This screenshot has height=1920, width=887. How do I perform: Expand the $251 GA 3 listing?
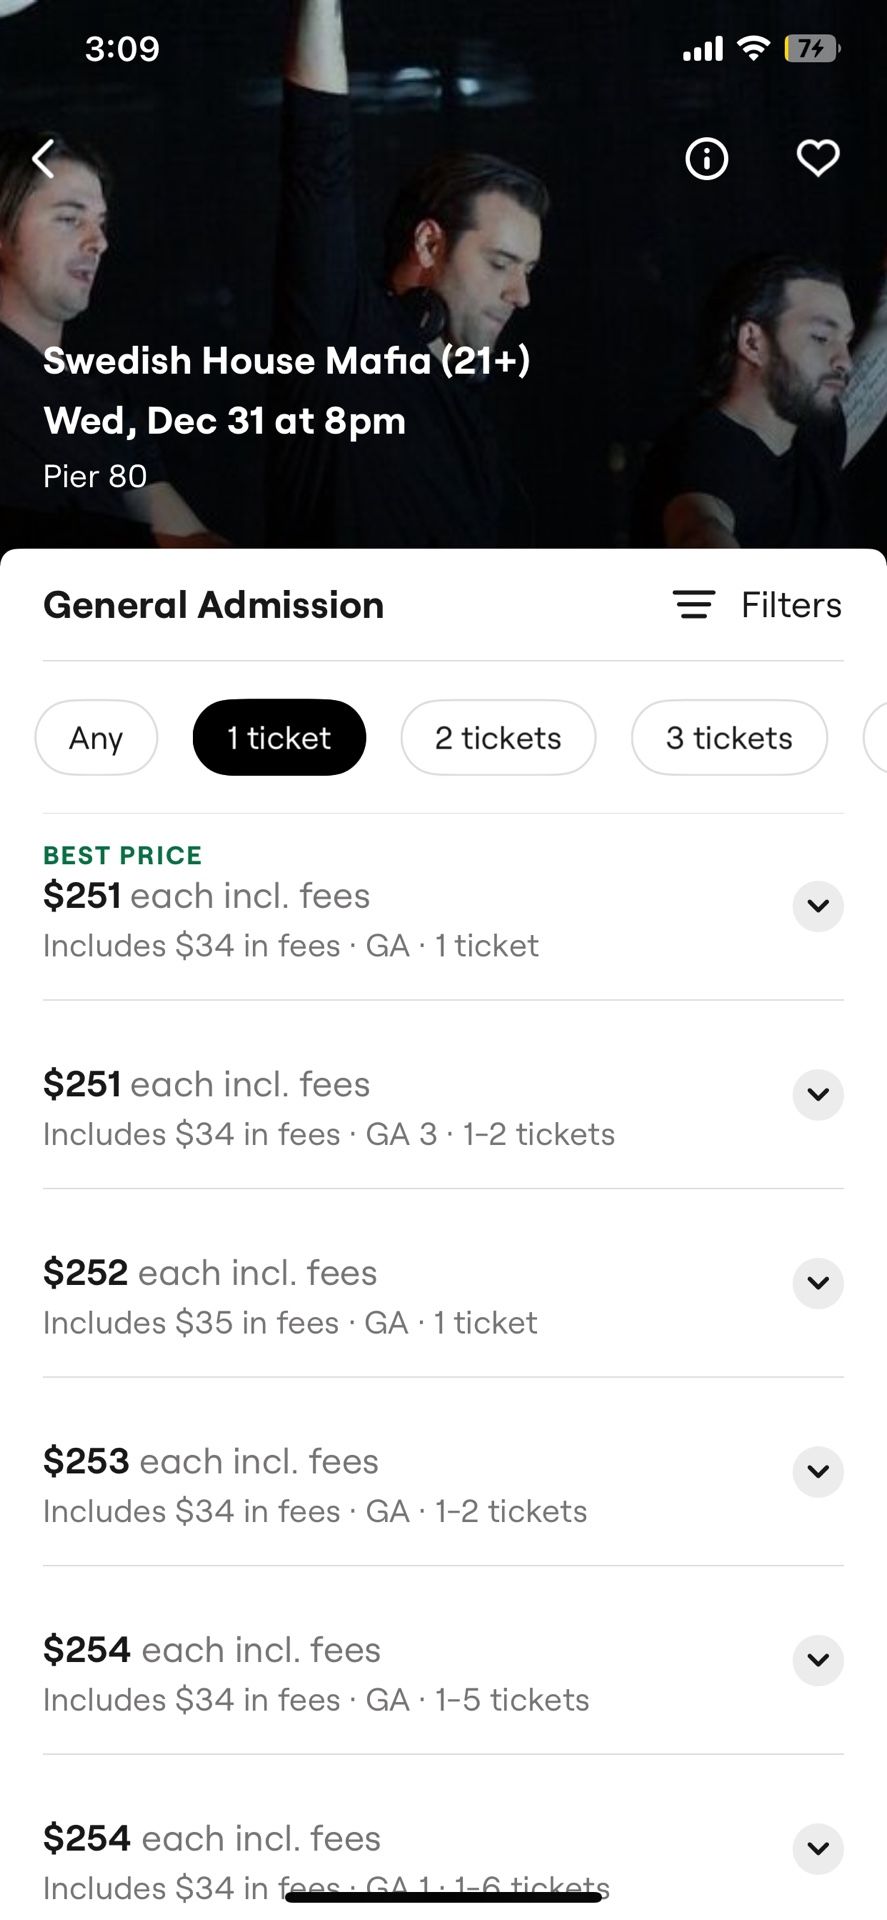818,1094
